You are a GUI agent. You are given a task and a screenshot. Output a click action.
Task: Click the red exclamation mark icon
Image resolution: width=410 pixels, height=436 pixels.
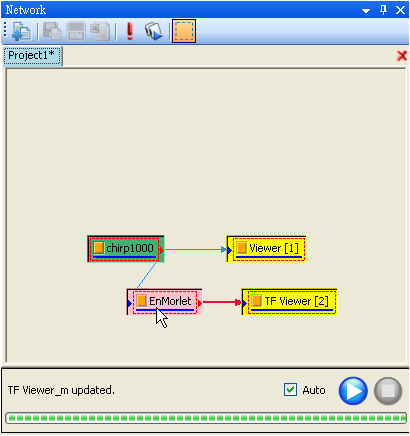(x=130, y=31)
